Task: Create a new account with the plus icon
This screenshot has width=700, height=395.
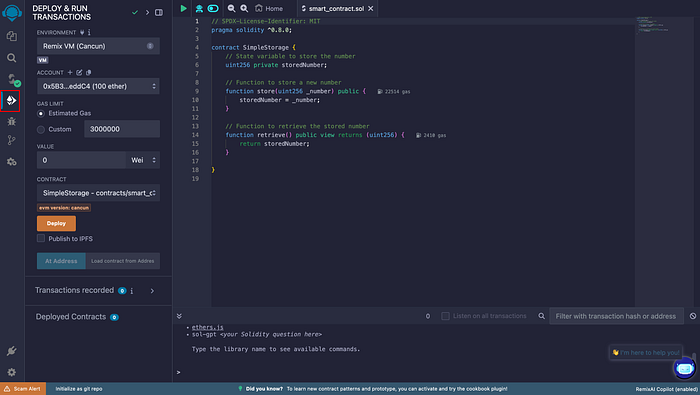Action: click(70, 72)
